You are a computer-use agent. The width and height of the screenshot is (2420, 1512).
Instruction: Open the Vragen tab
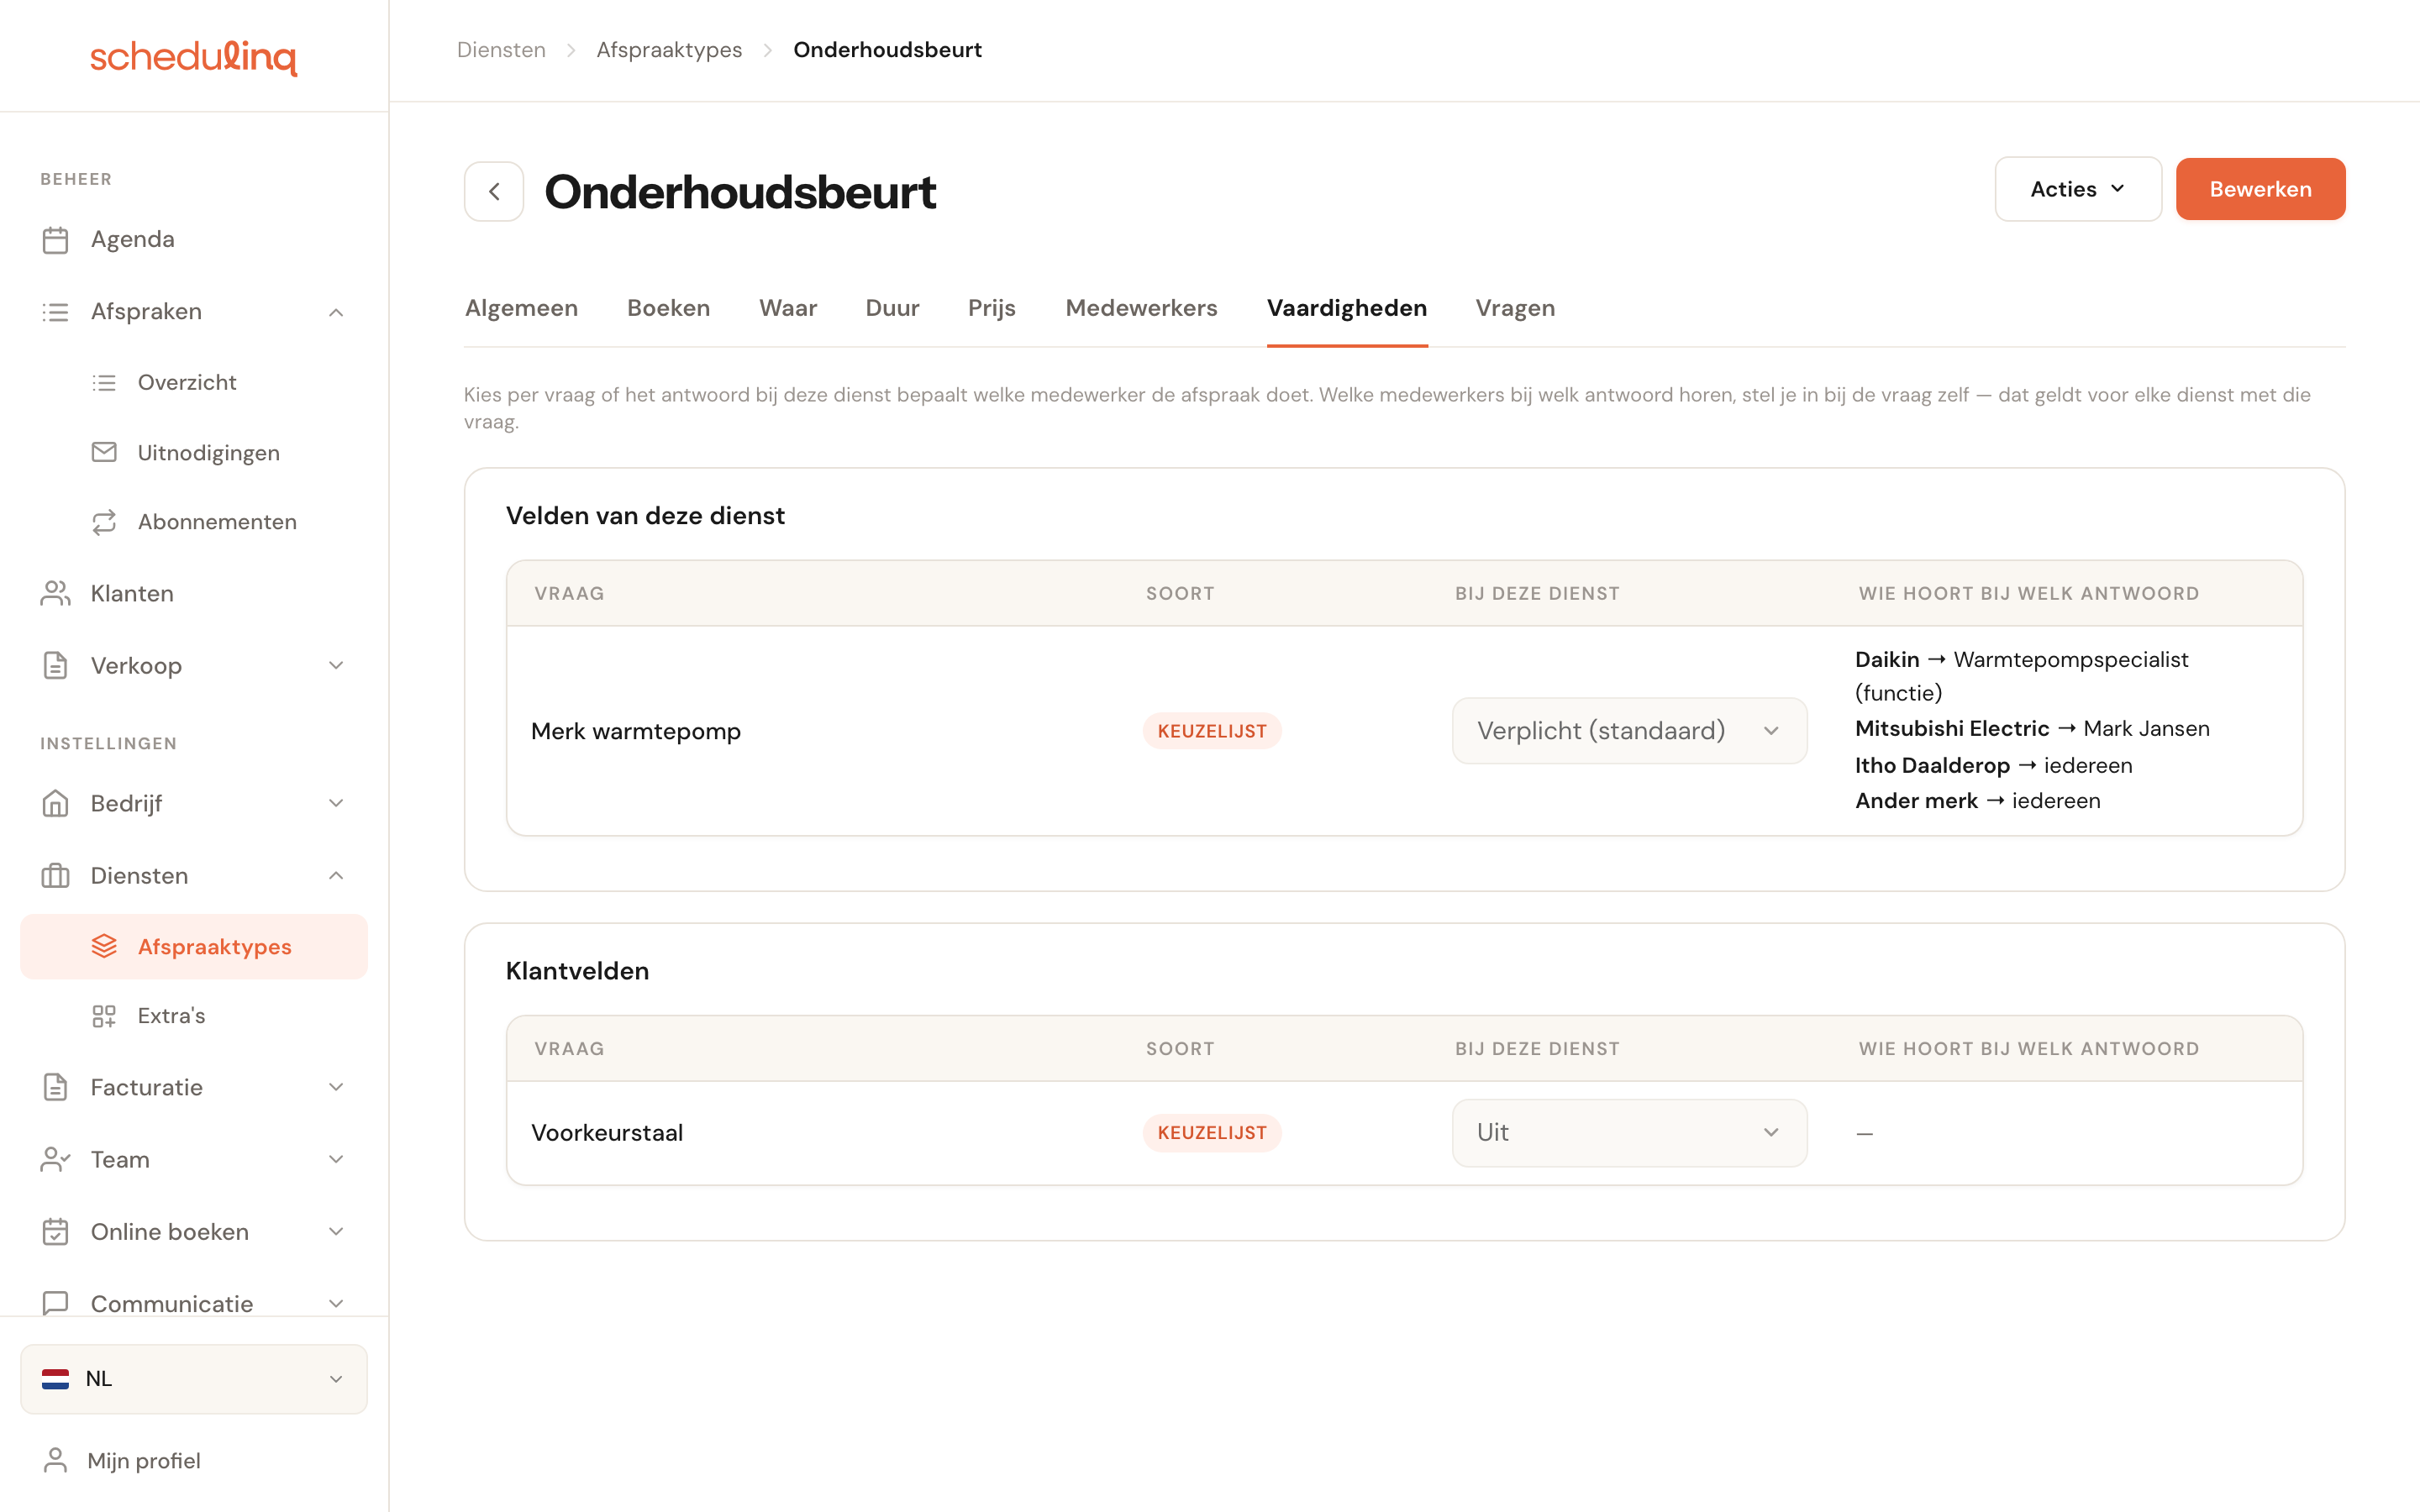(x=1515, y=308)
